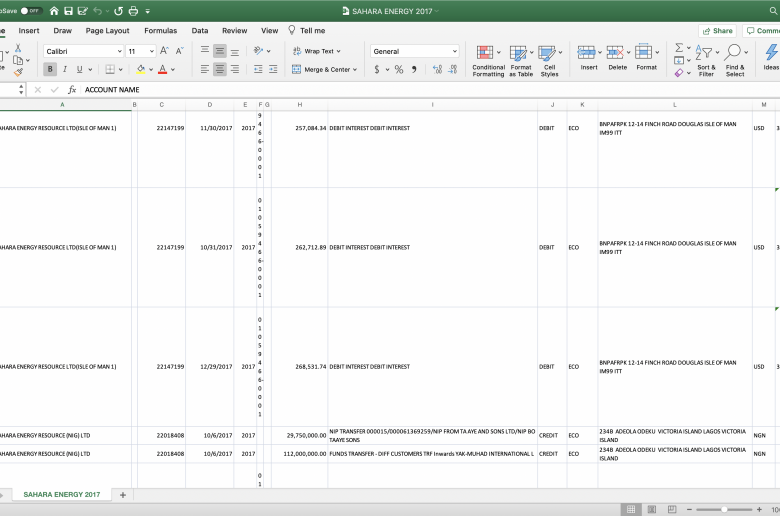The image size is (780, 516).
Task: Open the Review tab
Action: click(x=235, y=30)
